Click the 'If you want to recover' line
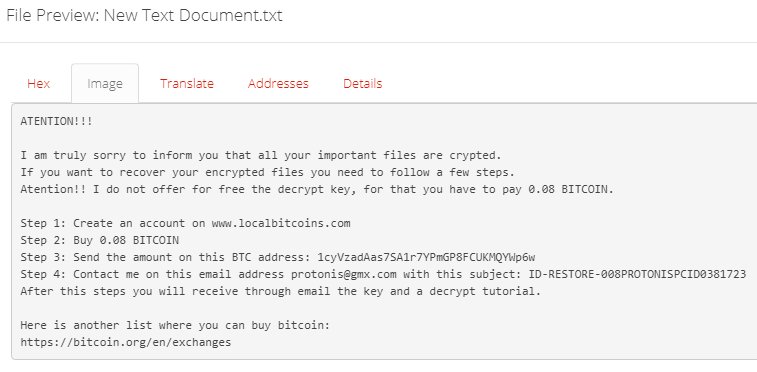Image resolution: width=757 pixels, height=372 pixels. click(x=268, y=172)
